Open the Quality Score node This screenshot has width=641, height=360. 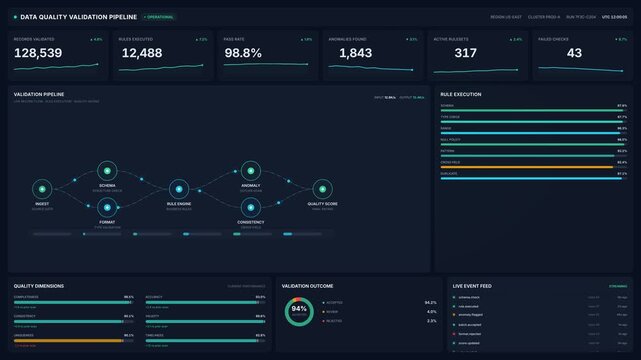[323, 189]
